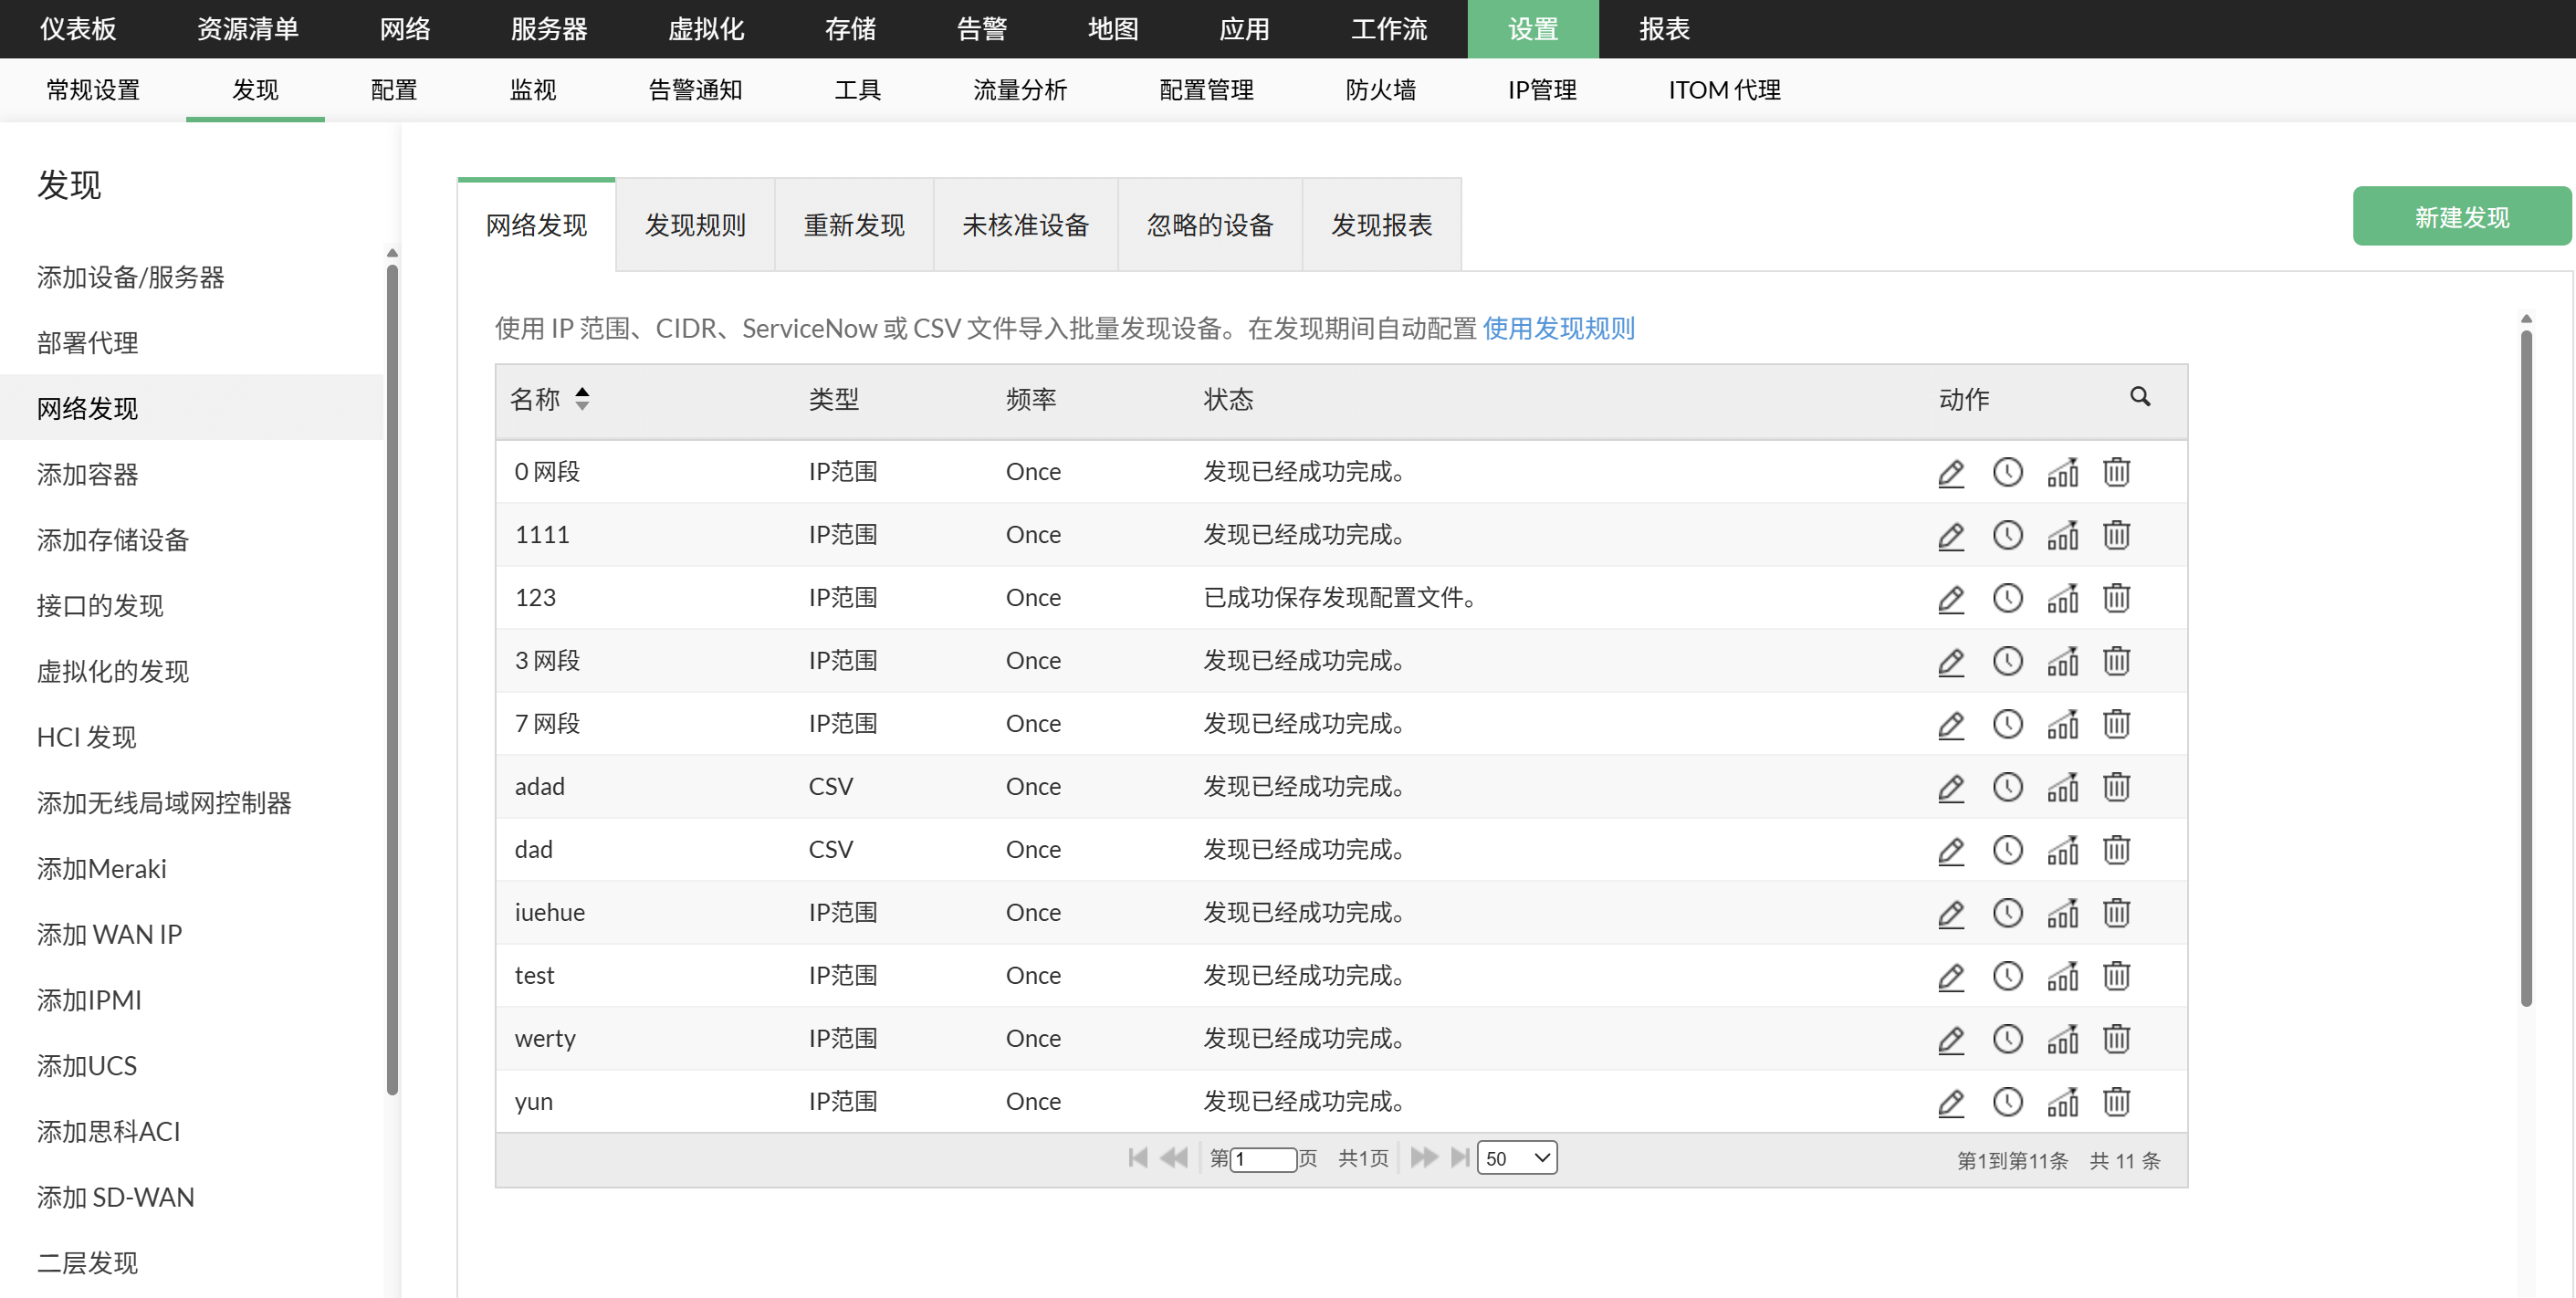The height and width of the screenshot is (1298, 2576).
Task: Open schedule clock icon for 1111 row
Action: coord(2006,535)
